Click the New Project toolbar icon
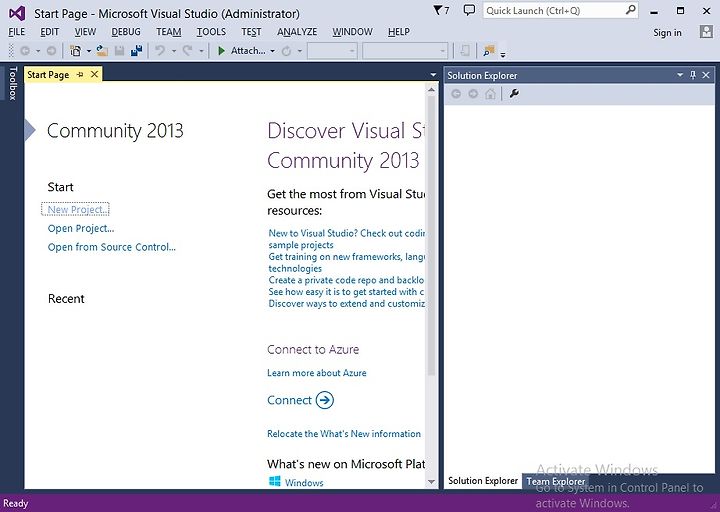The width and height of the screenshot is (720, 512). 76,51
